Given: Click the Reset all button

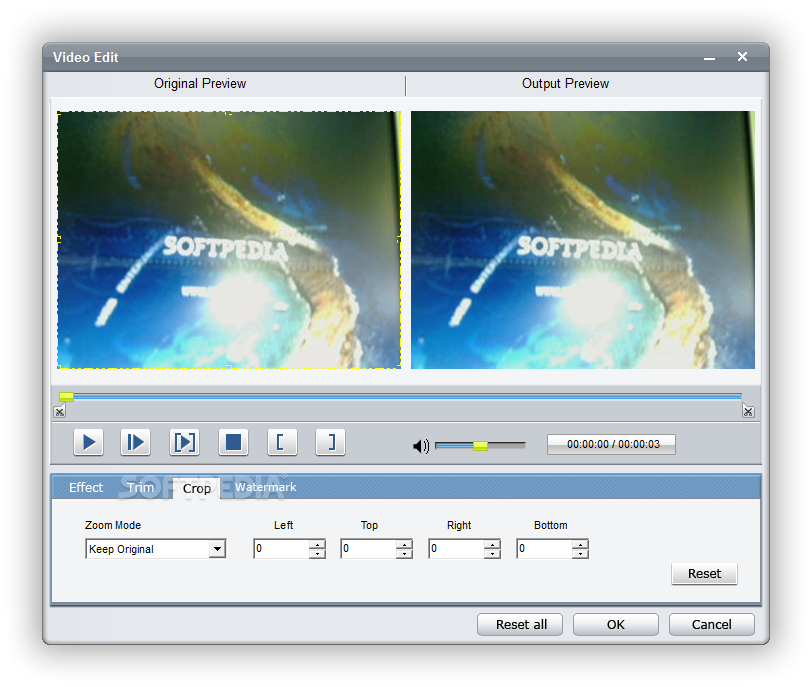Looking at the screenshot, I should [520, 624].
